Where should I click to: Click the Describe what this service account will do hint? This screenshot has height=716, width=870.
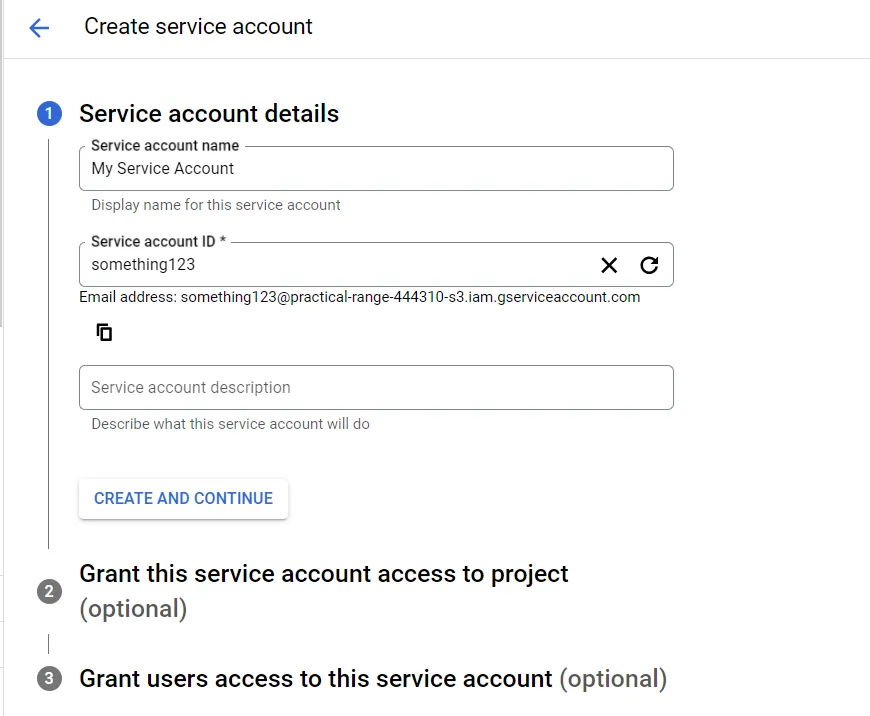[x=230, y=424]
